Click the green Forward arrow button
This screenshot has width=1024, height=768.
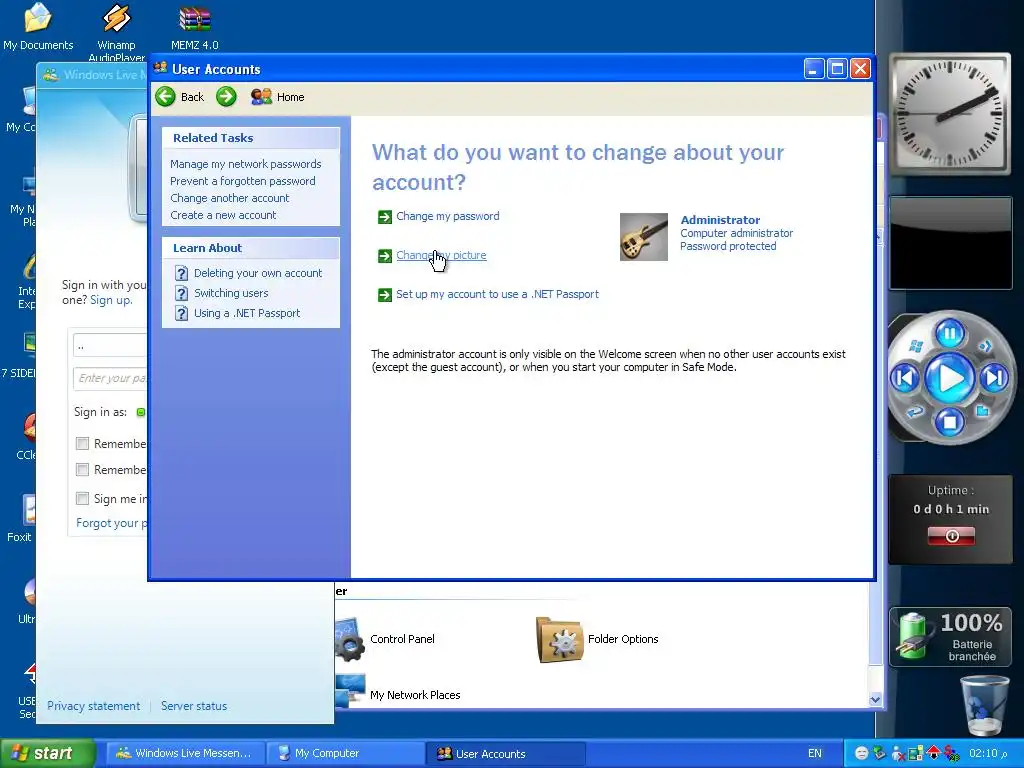226,97
